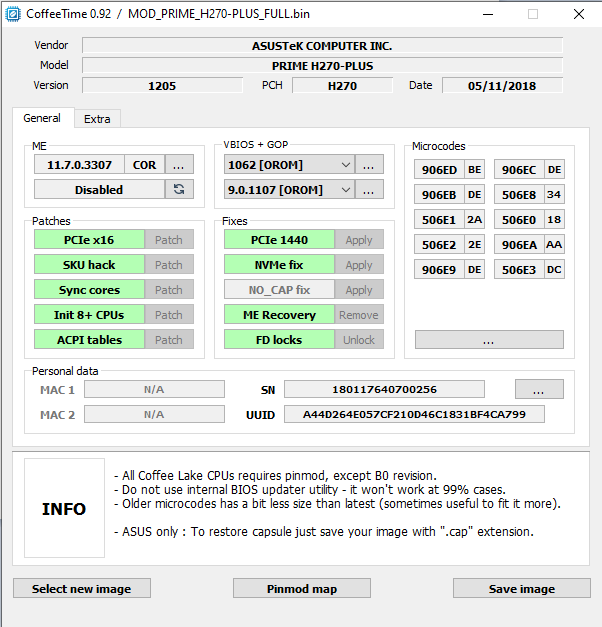
Task: Click the MAC 1 N/A field
Action: (154, 389)
